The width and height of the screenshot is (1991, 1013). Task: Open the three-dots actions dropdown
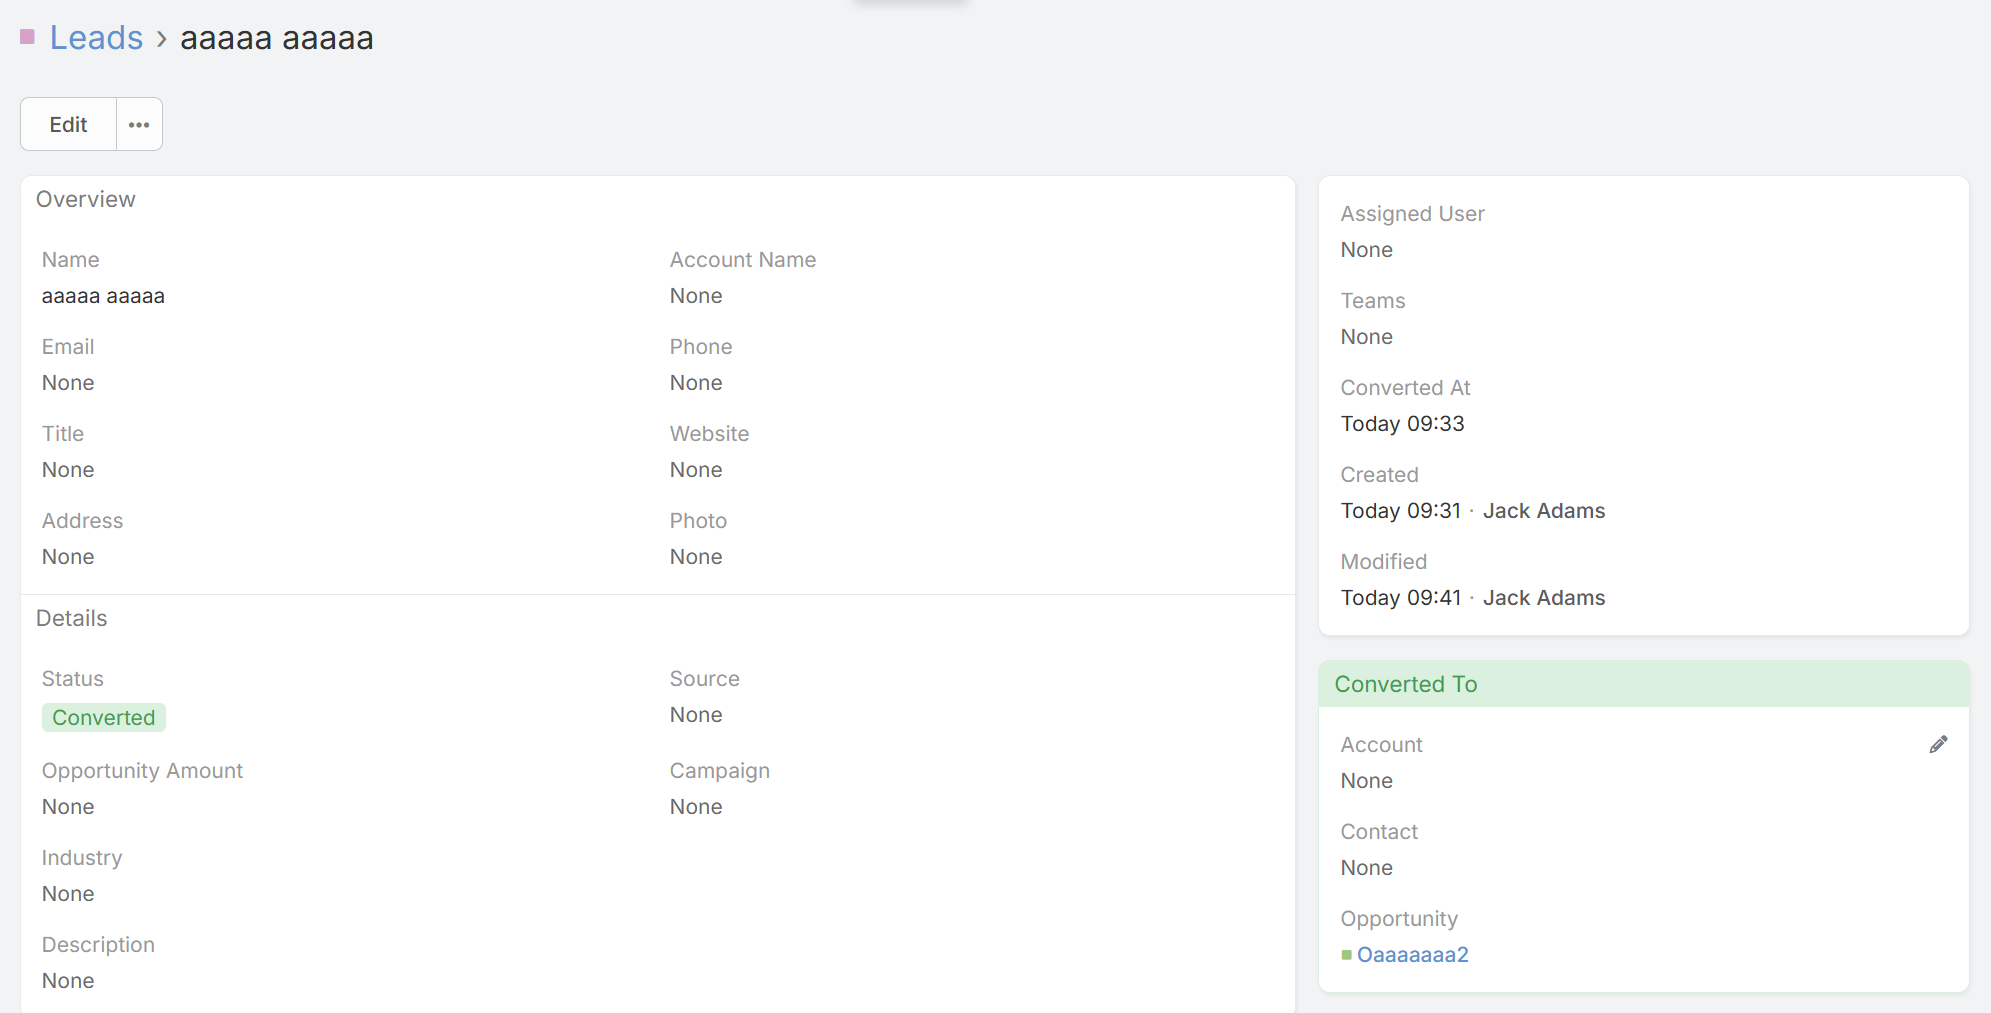point(139,124)
